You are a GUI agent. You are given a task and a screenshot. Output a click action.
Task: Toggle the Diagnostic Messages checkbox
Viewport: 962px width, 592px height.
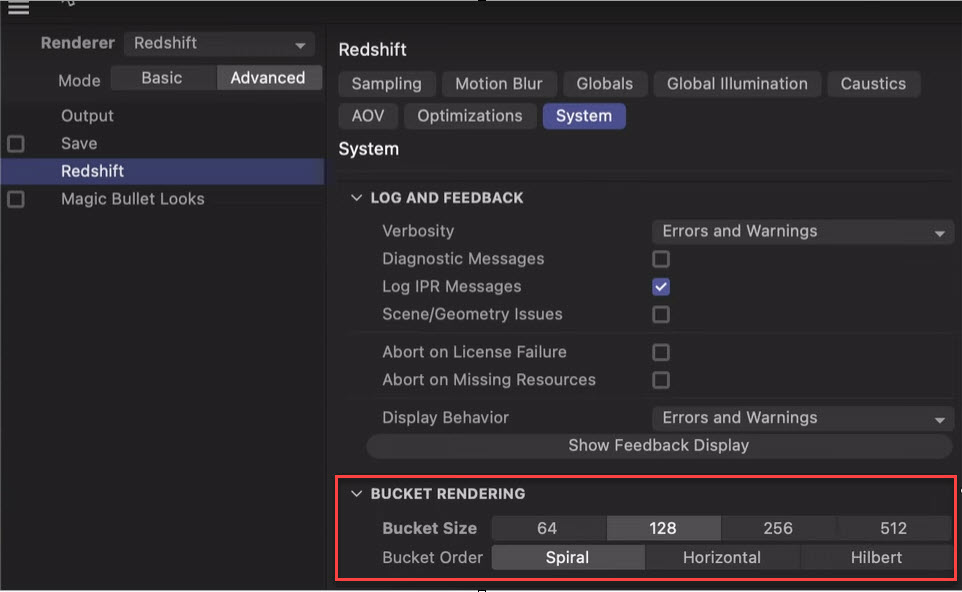tap(661, 259)
